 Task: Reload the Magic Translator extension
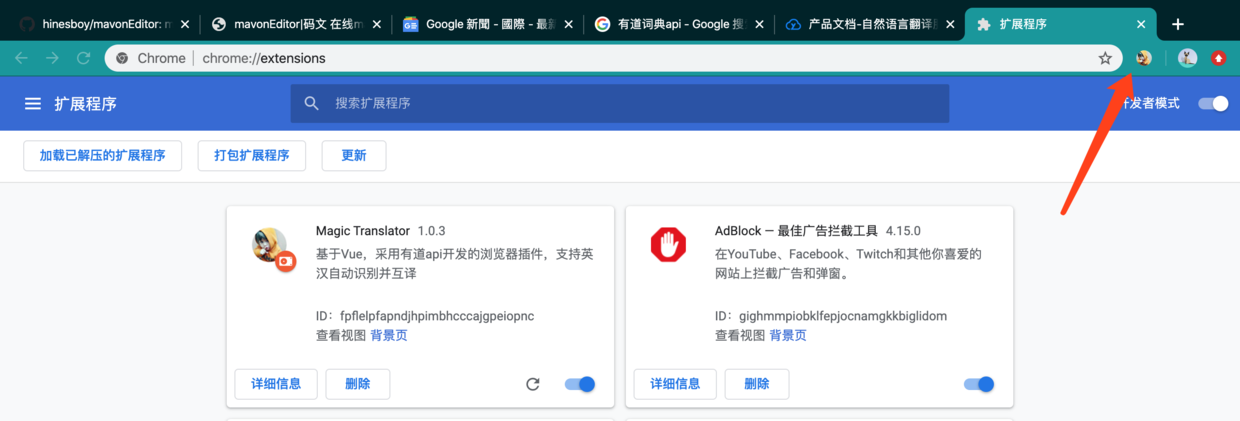[x=533, y=384]
